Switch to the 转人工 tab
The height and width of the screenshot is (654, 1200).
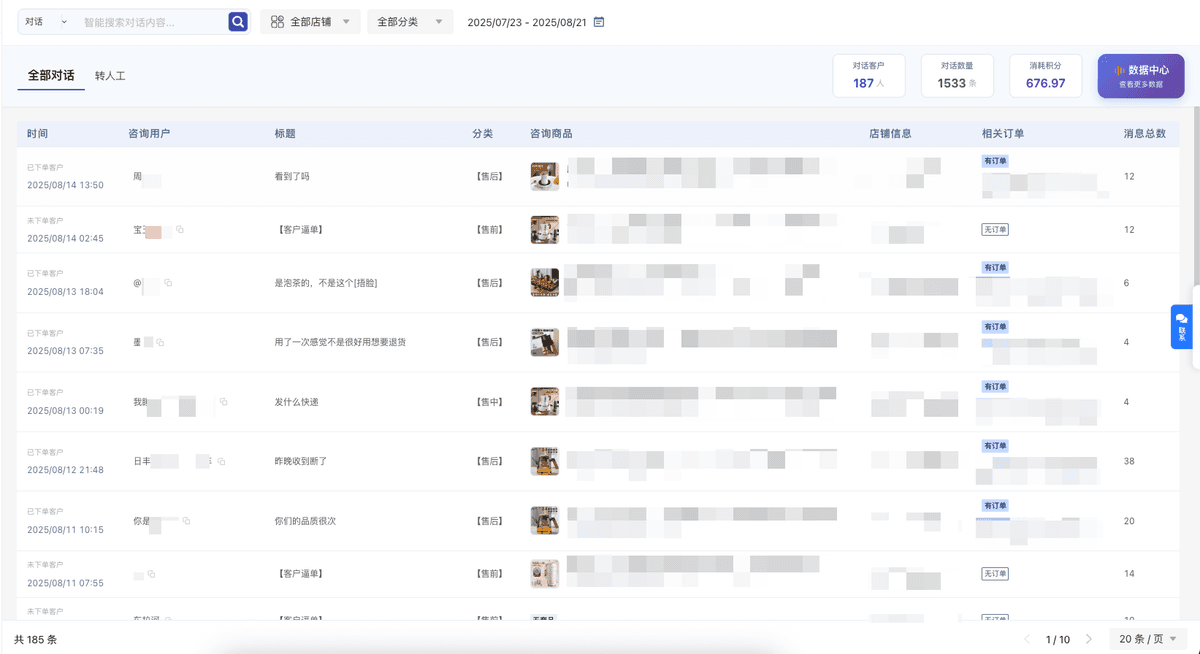[x=110, y=75]
